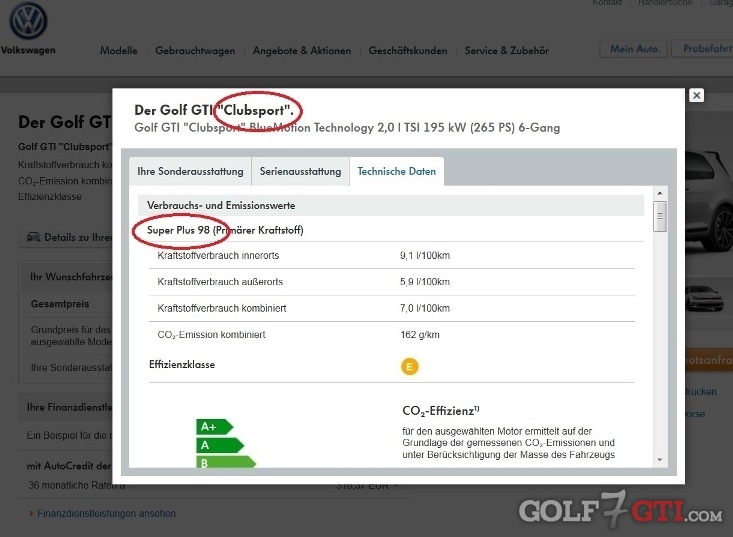Screen dimensions: 733x537
Task: Click the B efficiency label arrow
Action: point(226,462)
